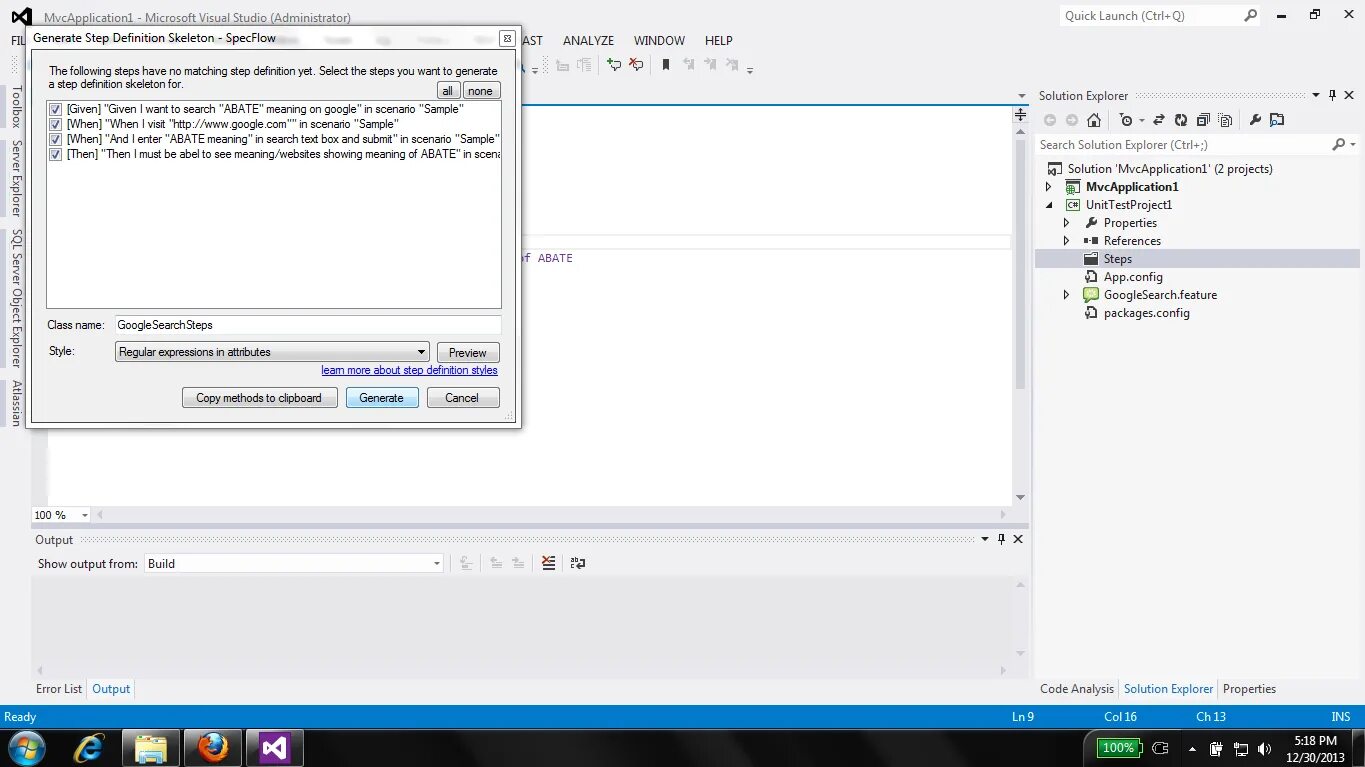Screen dimensions: 1365x767
Task: Click the Home icon in Solution Explorer toolbar
Action: 1094,120
